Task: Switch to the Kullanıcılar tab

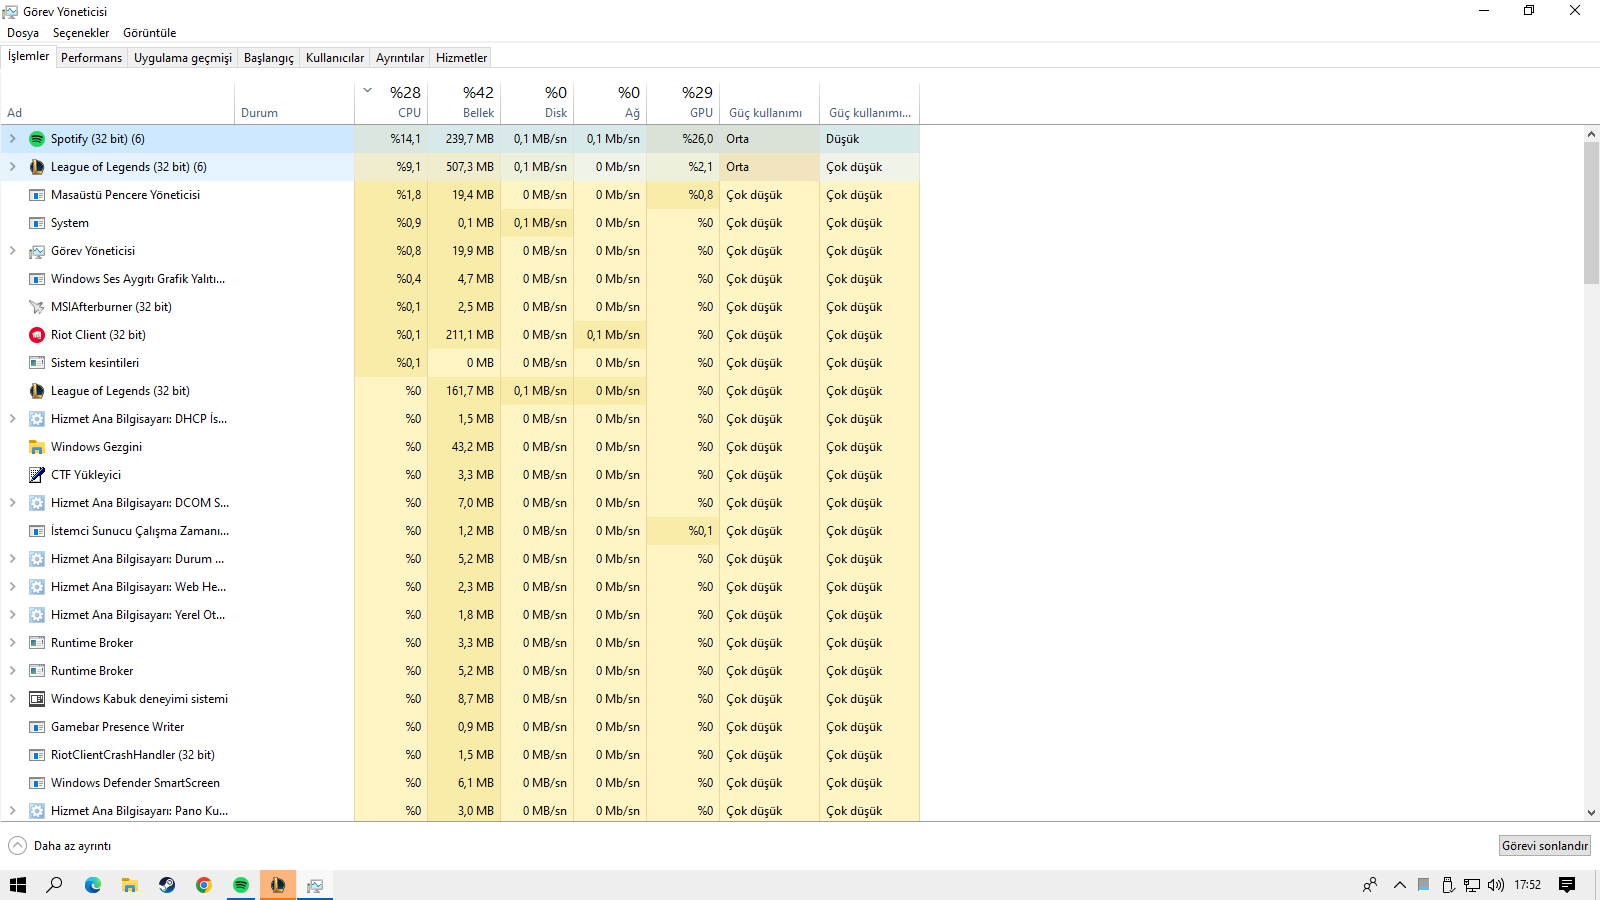Action: (335, 58)
